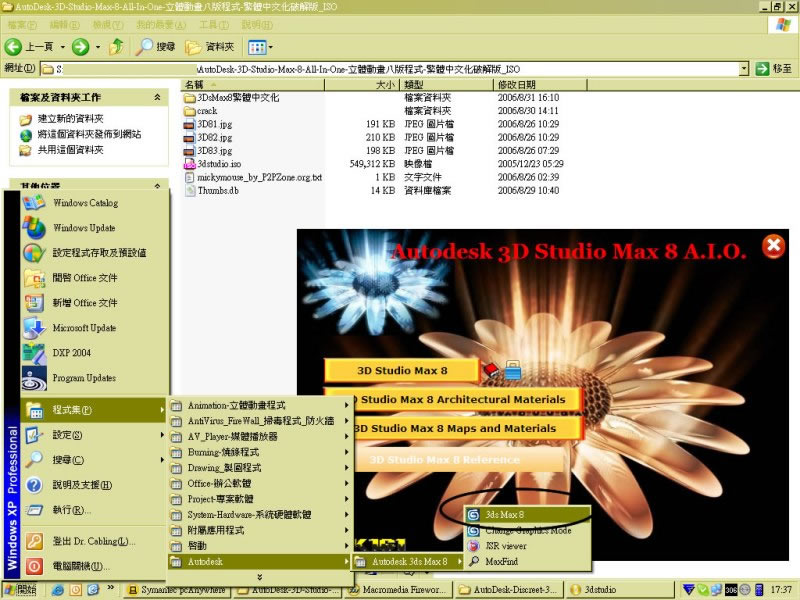The width and height of the screenshot is (800, 600).
Task: Open the View (檢視) menu
Action: [108, 24]
